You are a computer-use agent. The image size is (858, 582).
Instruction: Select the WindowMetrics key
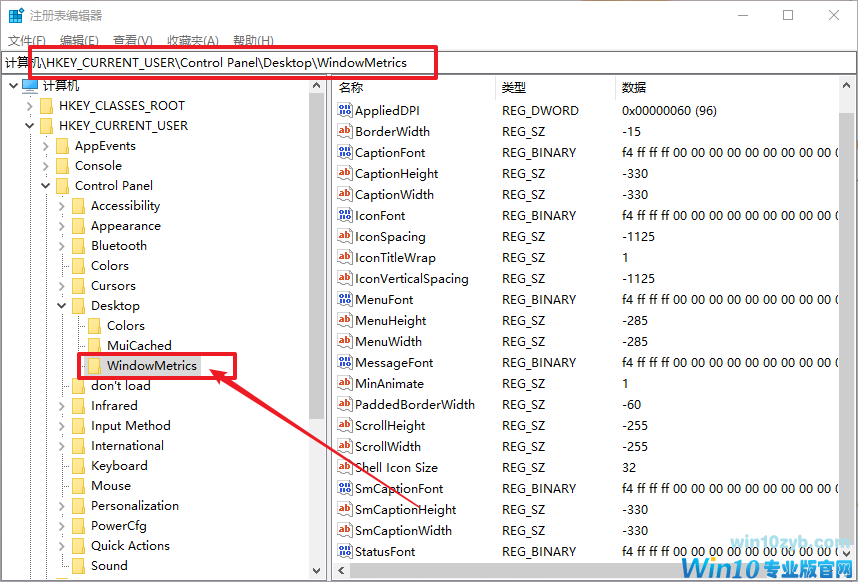152,365
